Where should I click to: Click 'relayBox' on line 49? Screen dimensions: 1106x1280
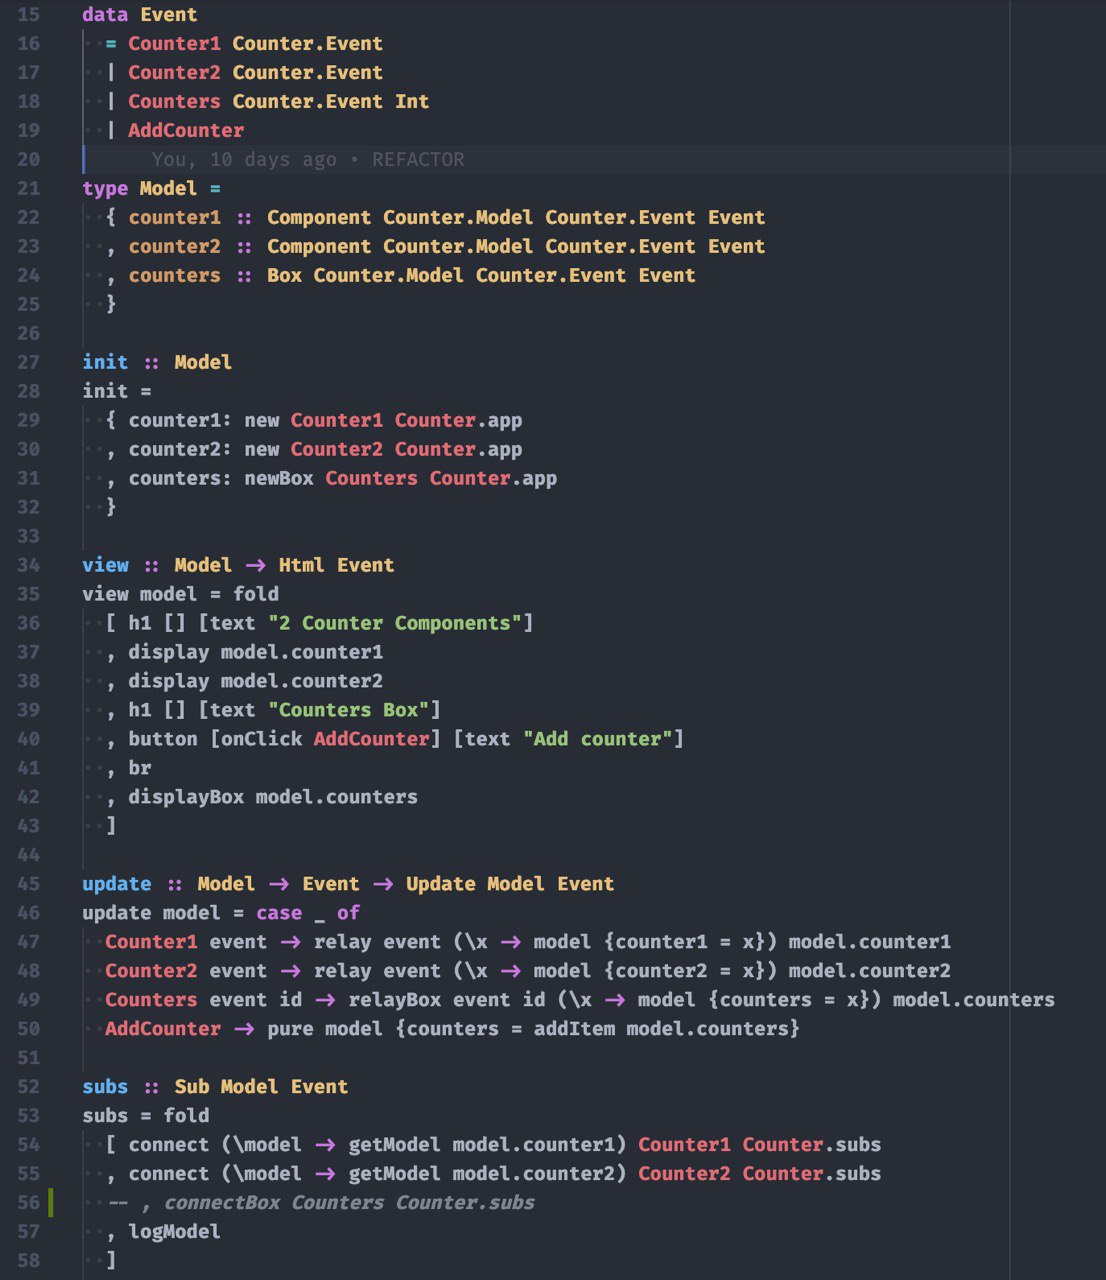pos(395,1001)
